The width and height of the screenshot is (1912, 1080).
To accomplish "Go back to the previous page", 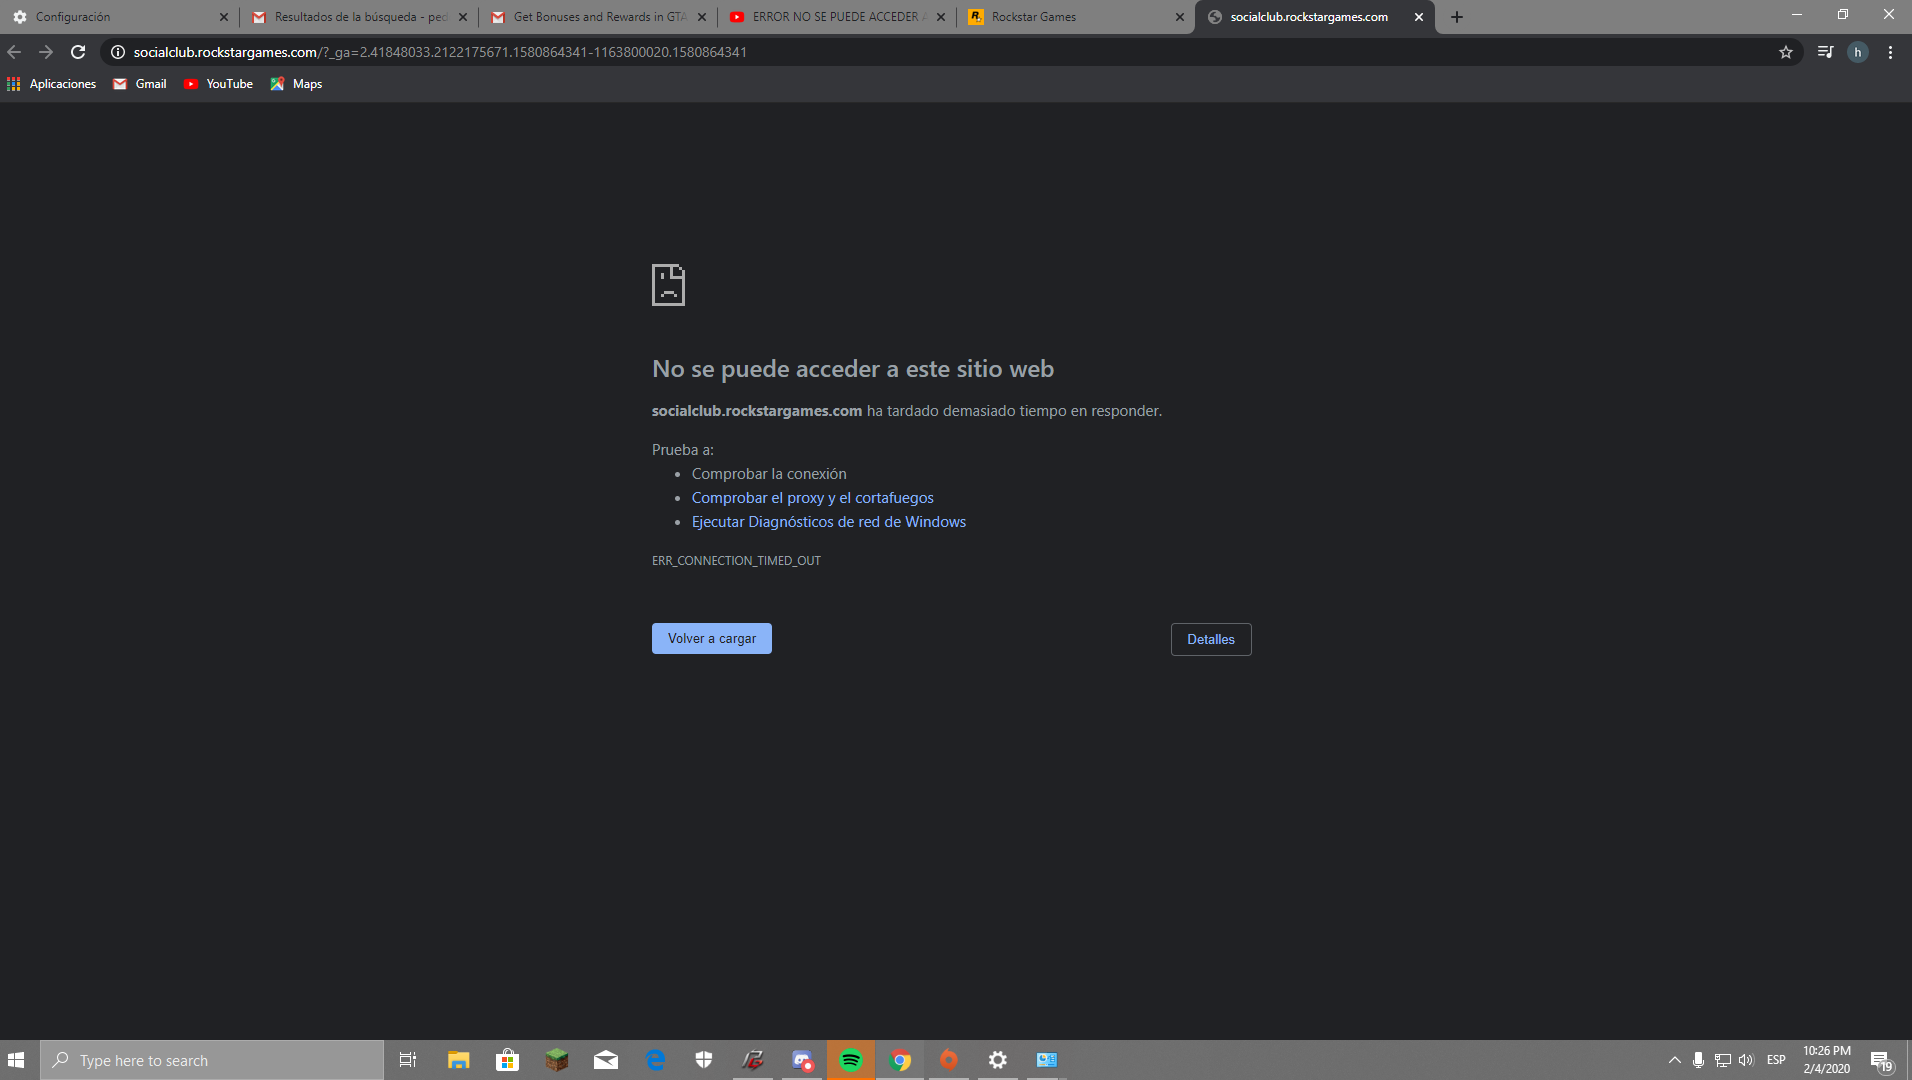I will pyautogui.click(x=14, y=52).
